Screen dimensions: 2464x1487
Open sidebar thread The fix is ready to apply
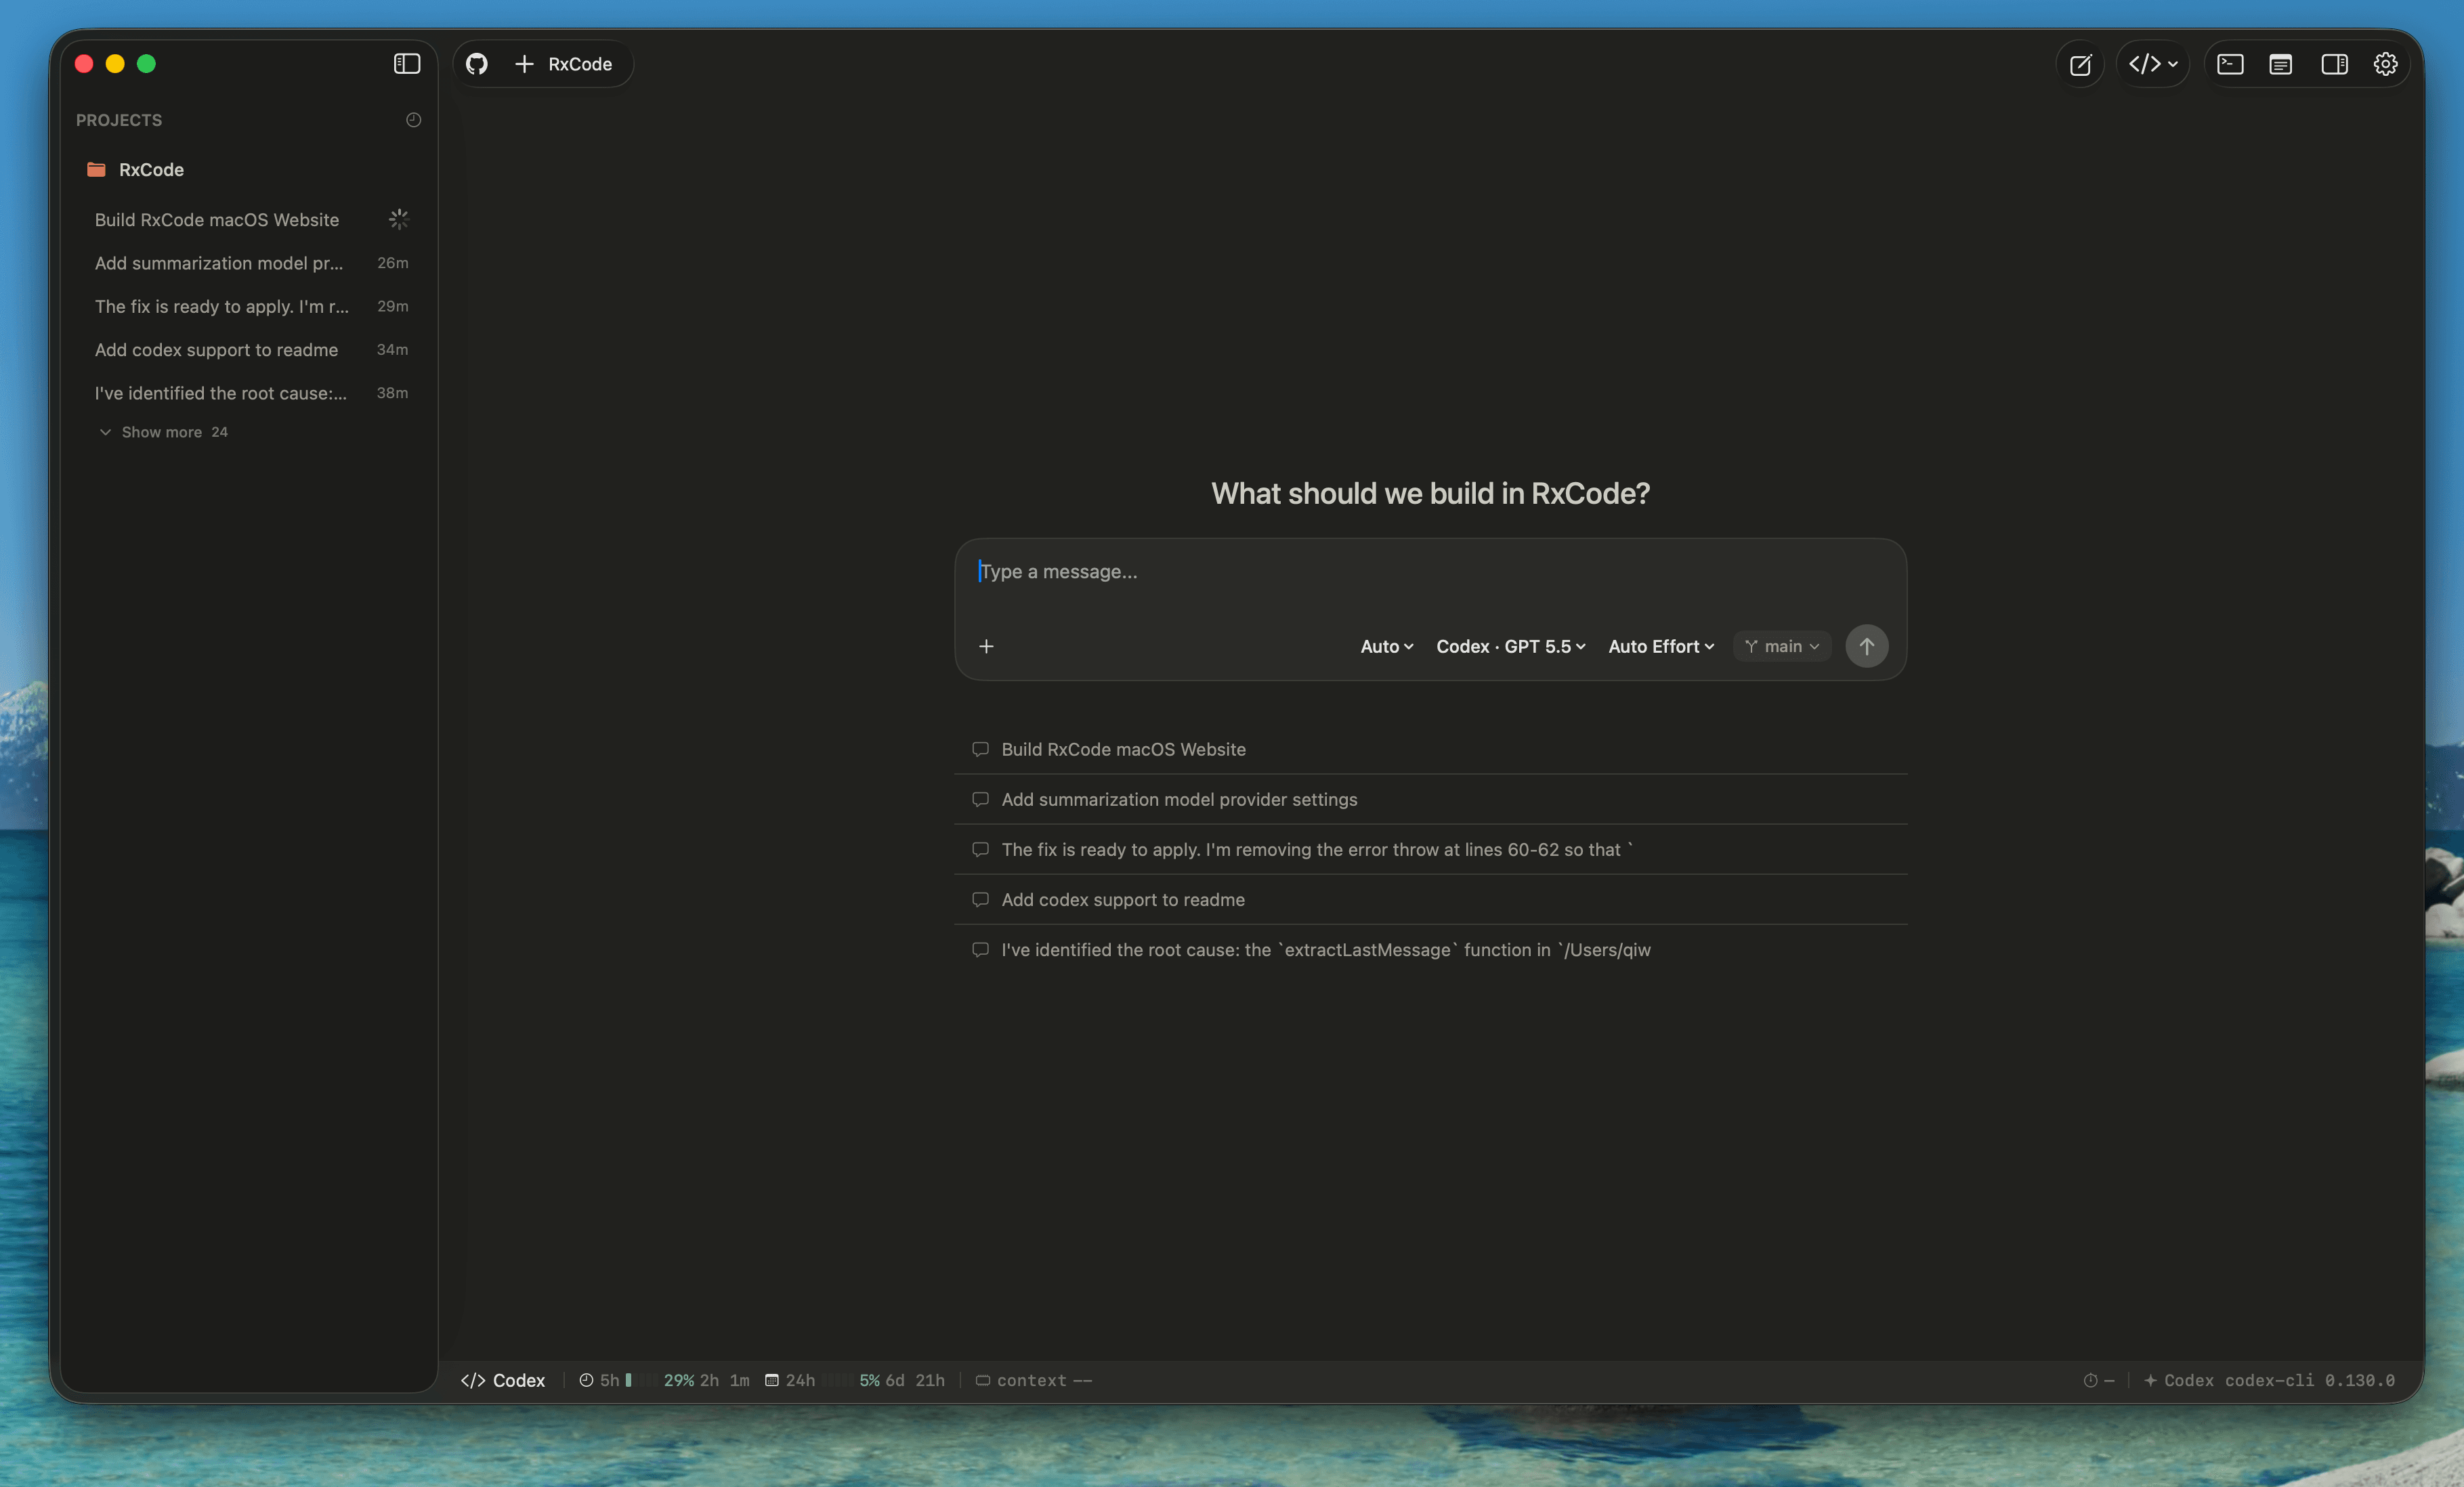[248, 306]
